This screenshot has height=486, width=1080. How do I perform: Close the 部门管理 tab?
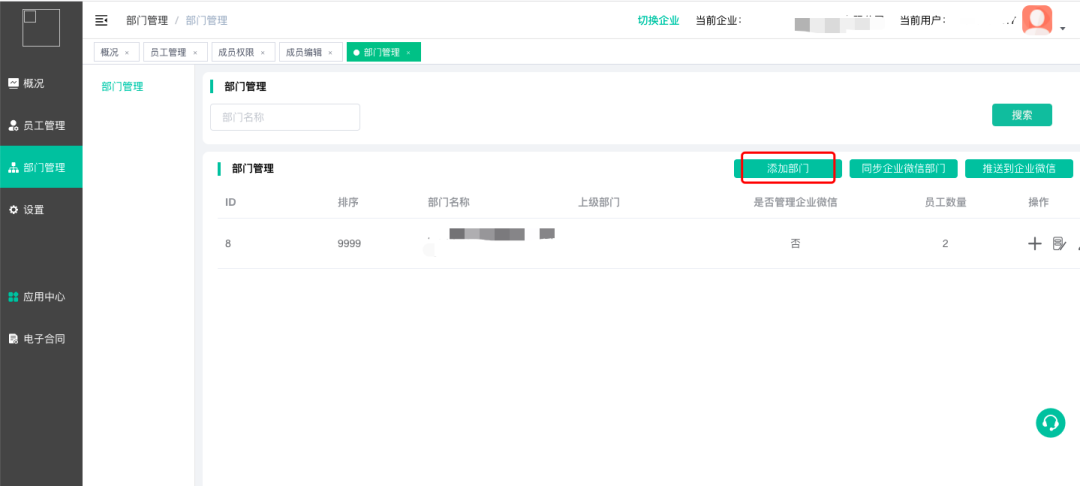(408, 53)
